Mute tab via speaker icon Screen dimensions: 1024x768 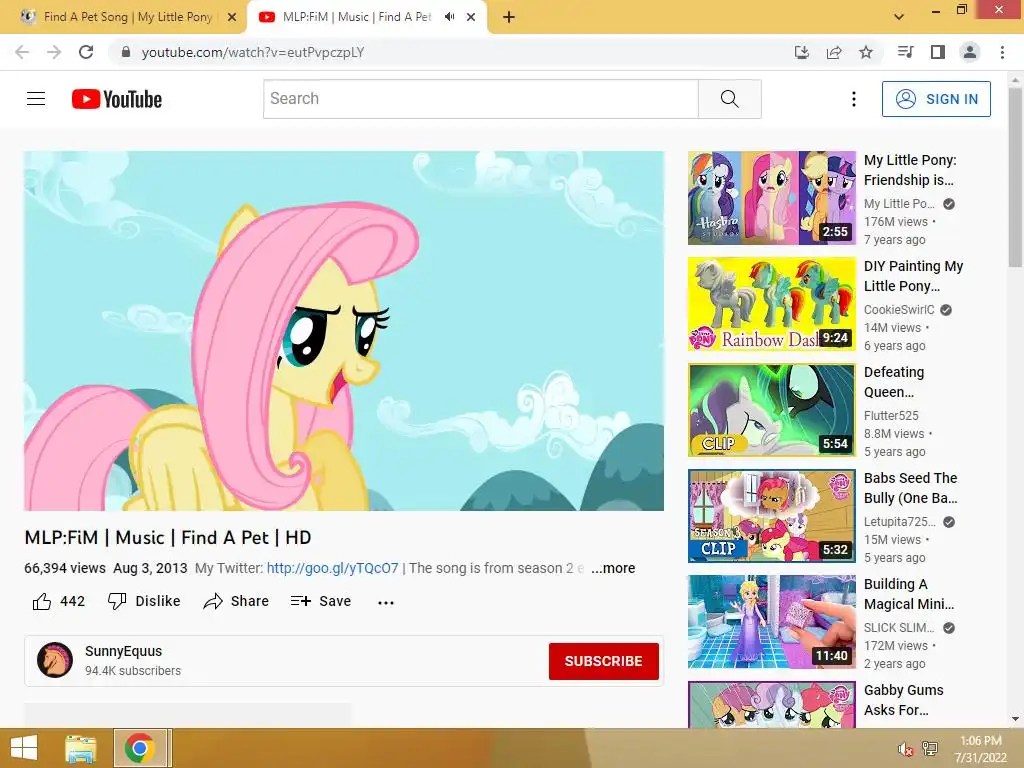449,17
